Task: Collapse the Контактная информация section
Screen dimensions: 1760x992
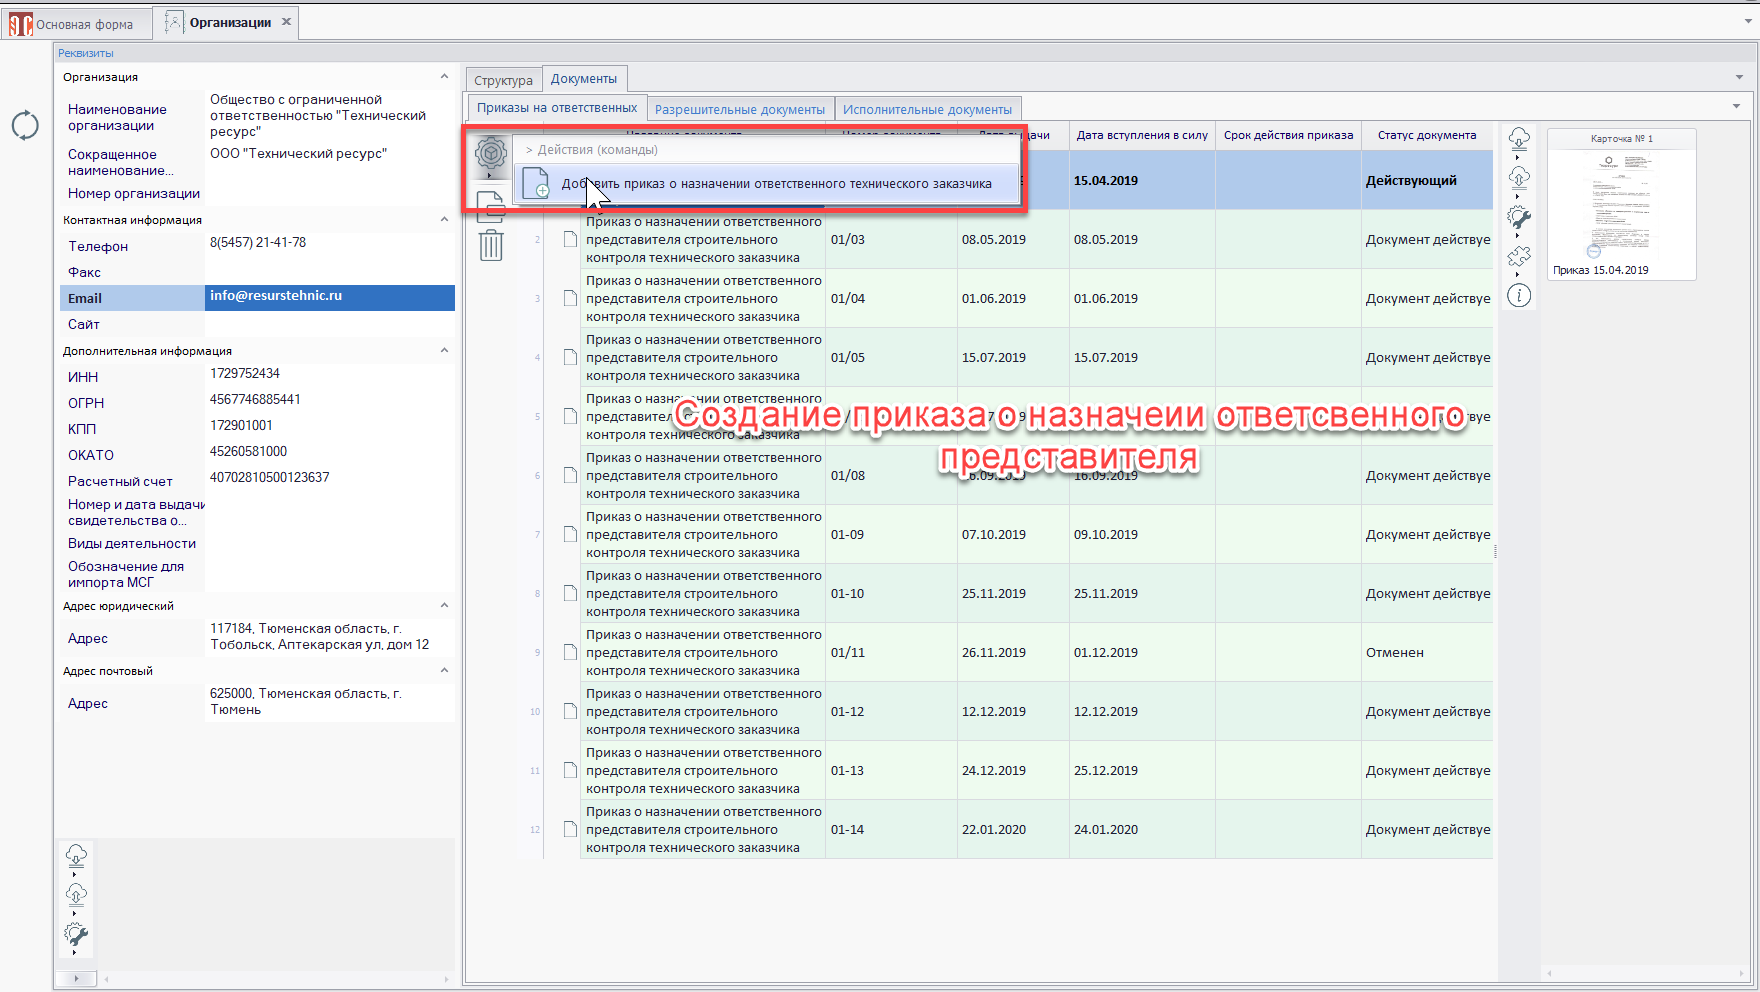Action: pos(444,220)
